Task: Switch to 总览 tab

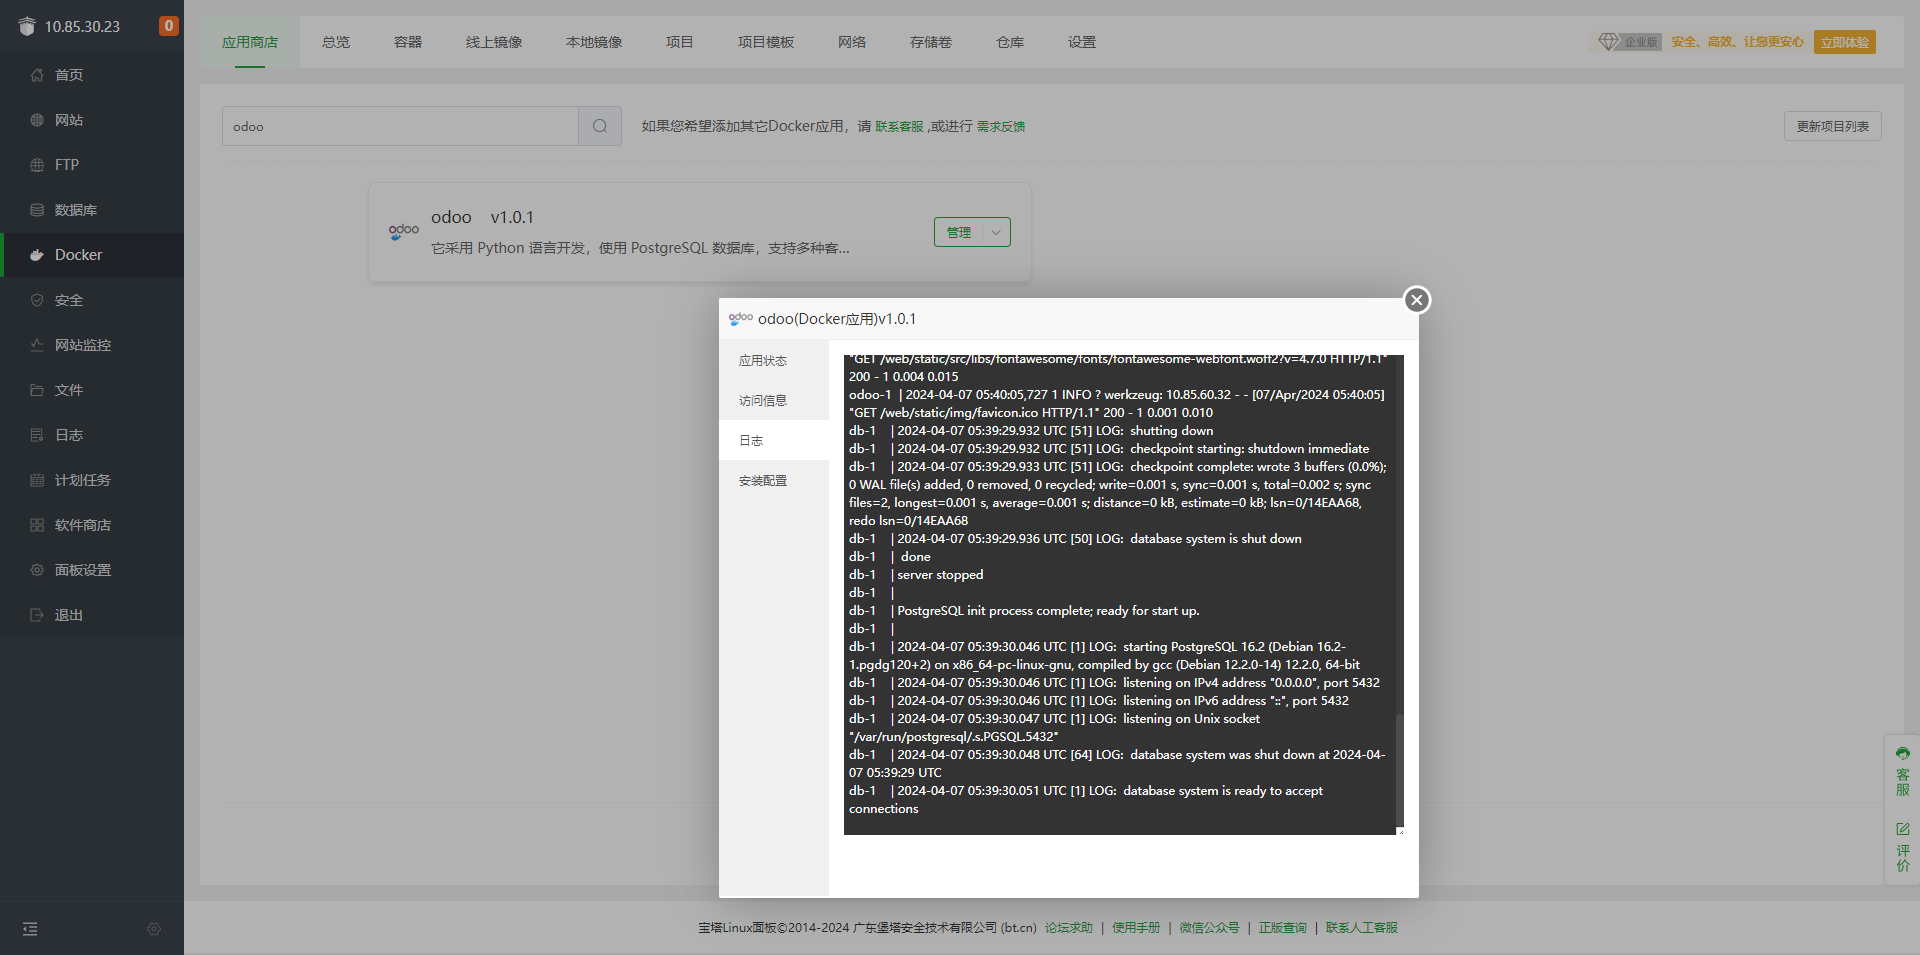Action: (x=336, y=42)
